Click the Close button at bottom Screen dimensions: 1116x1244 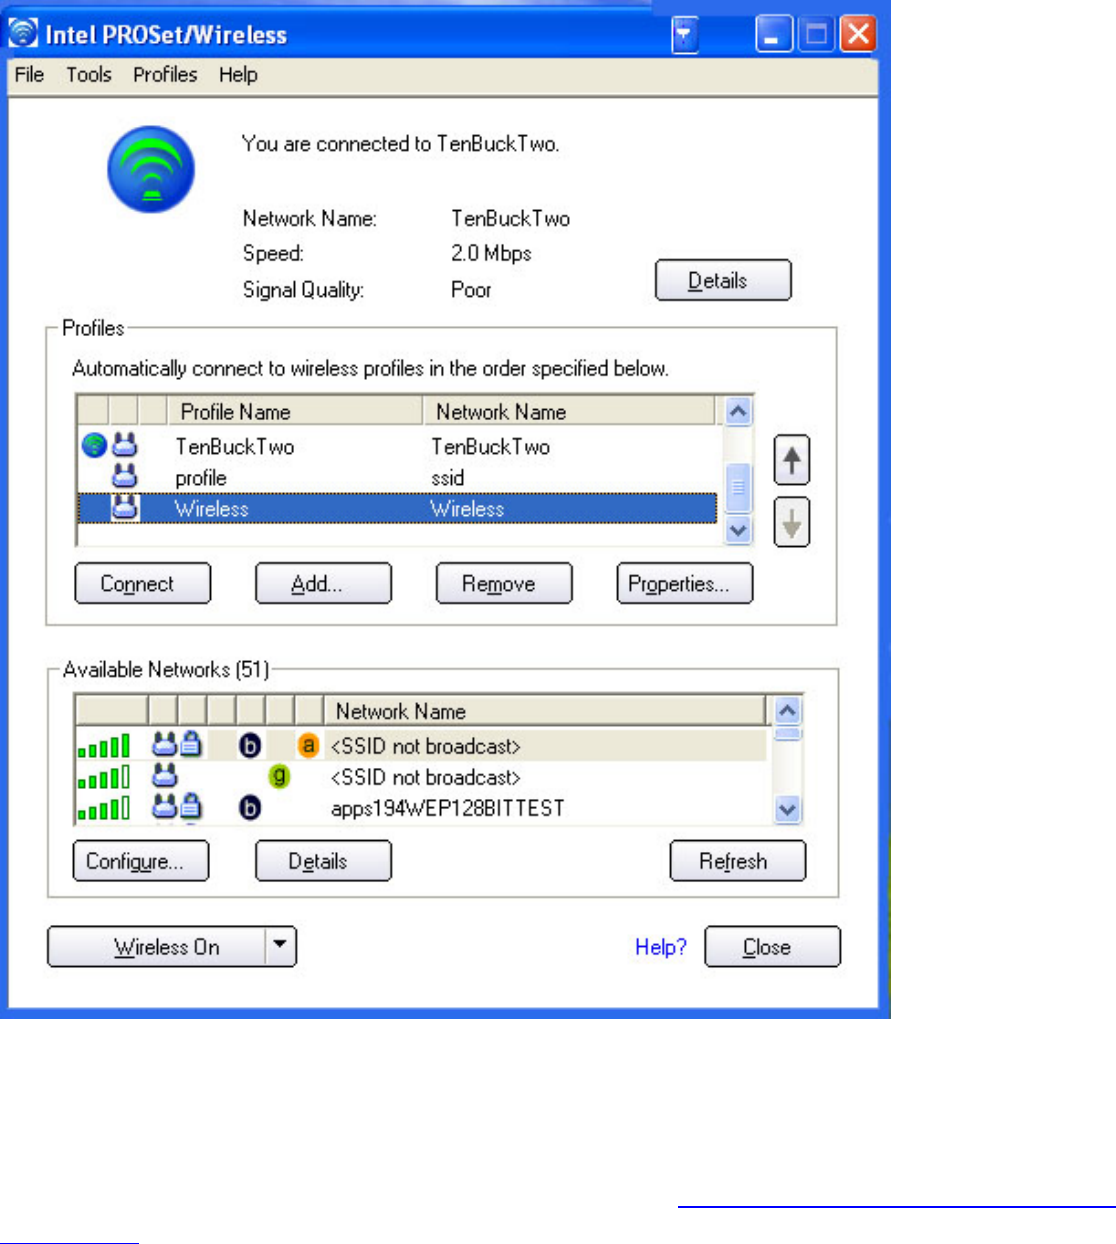(x=772, y=947)
